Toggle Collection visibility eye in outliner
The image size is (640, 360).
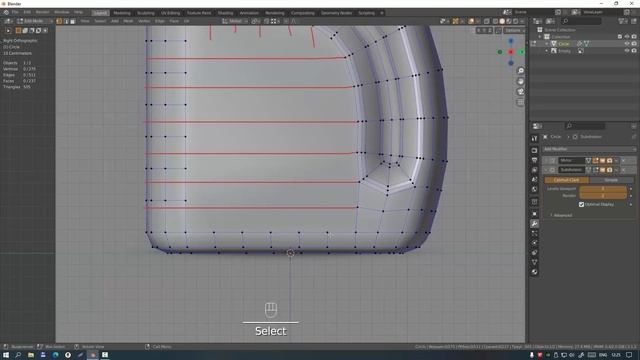627,37
